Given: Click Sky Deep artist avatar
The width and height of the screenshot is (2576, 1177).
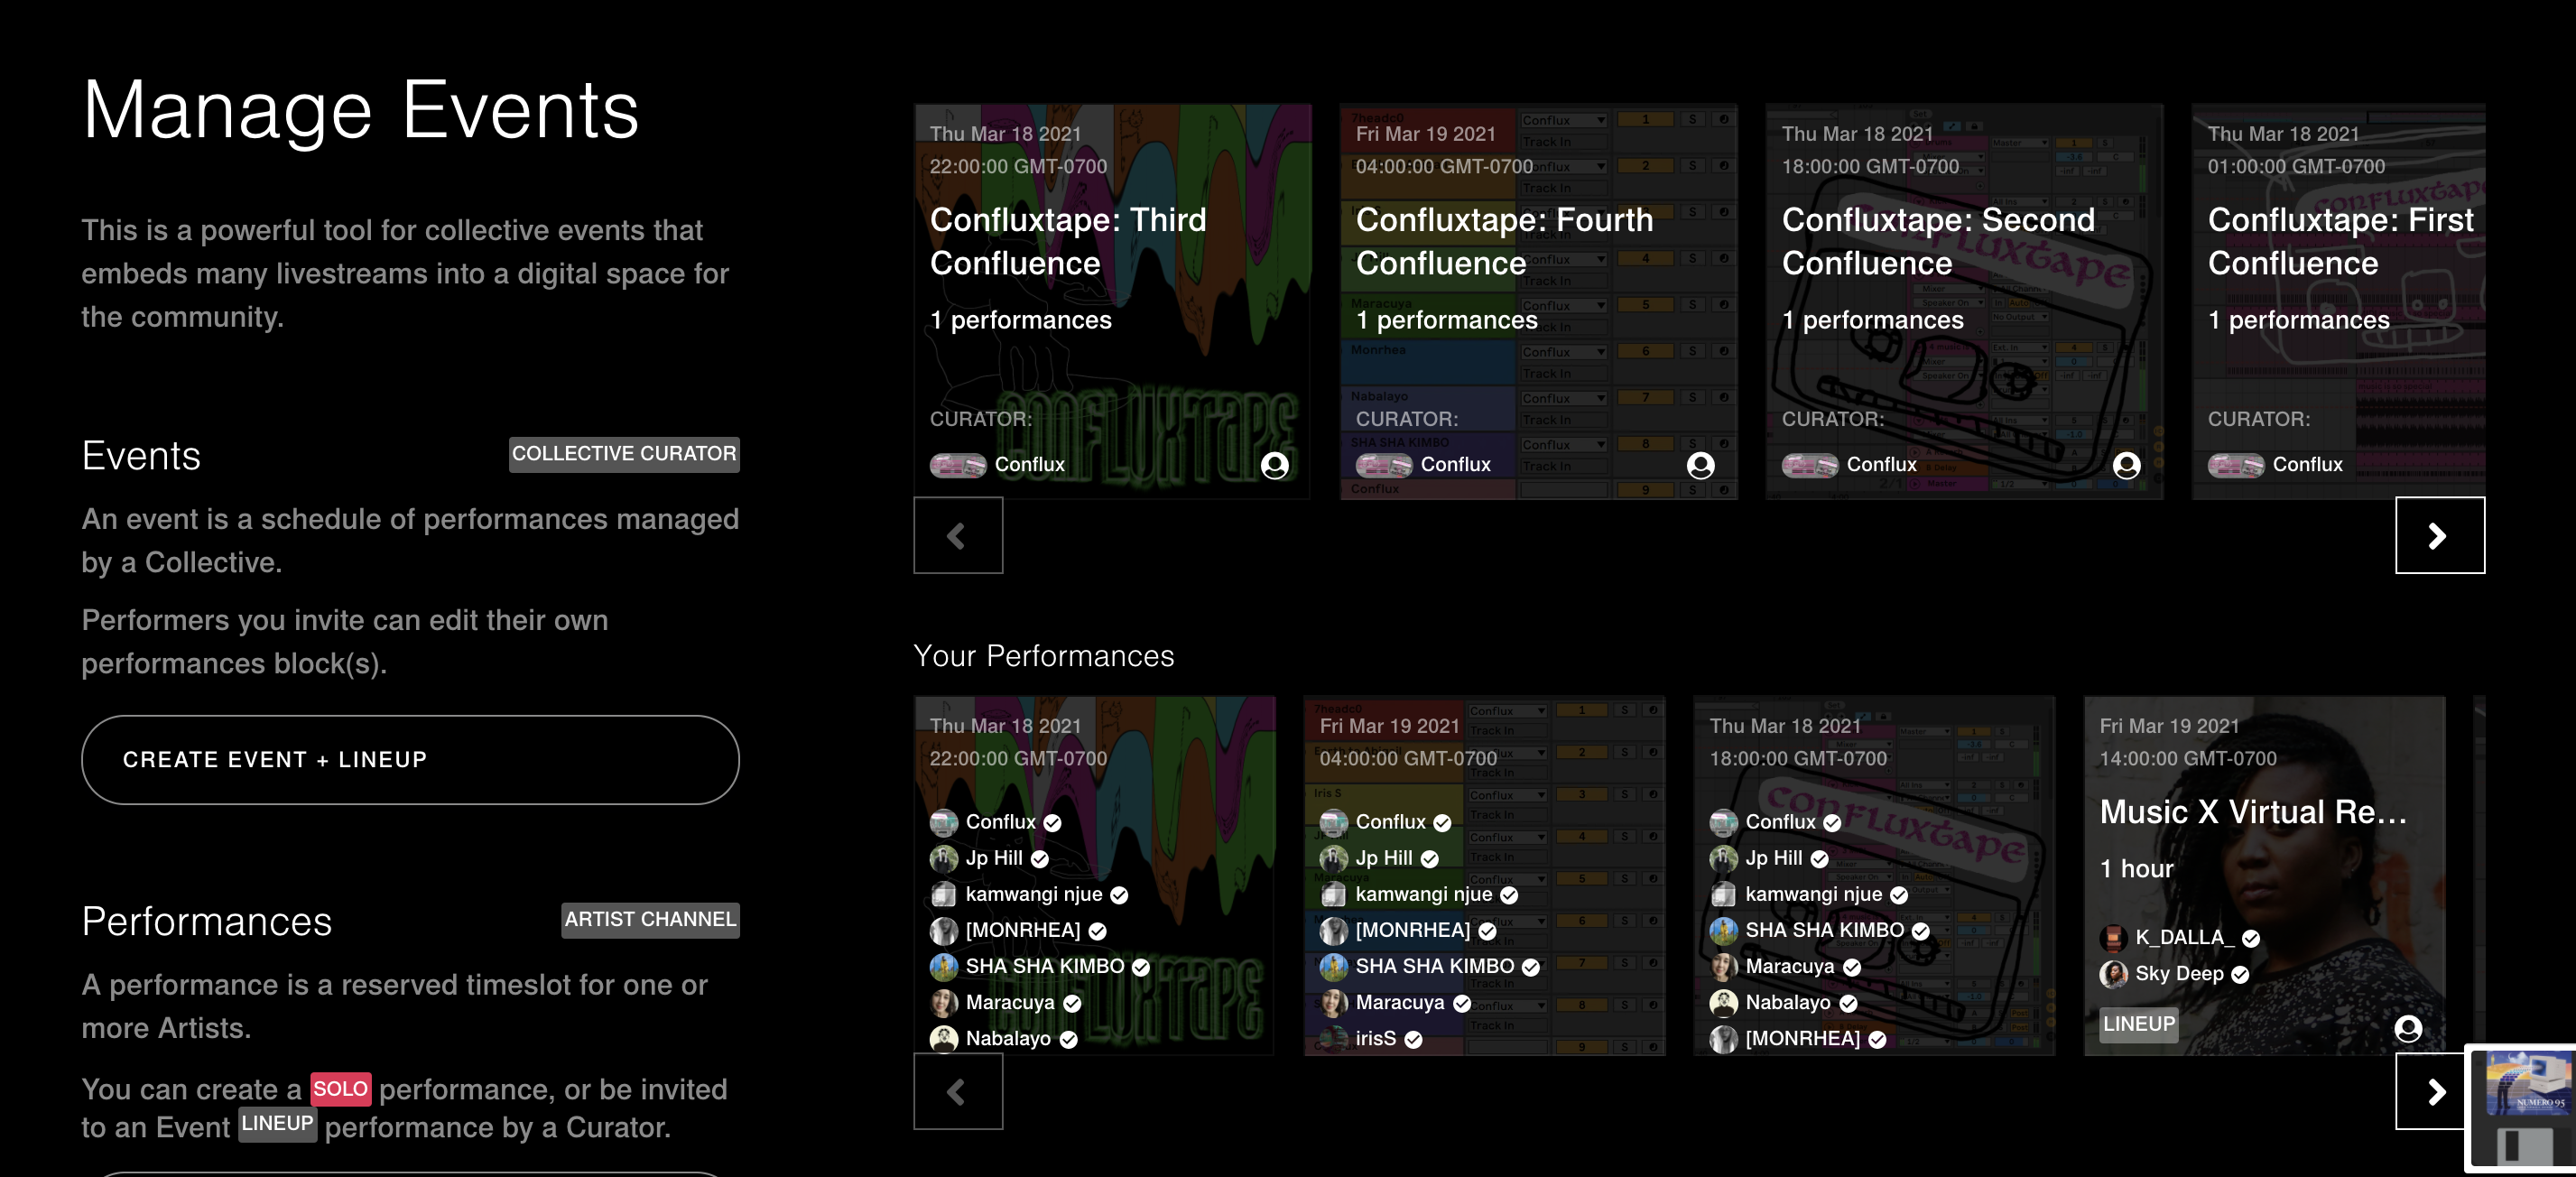Looking at the screenshot, I should click(x=2113, y=974).
